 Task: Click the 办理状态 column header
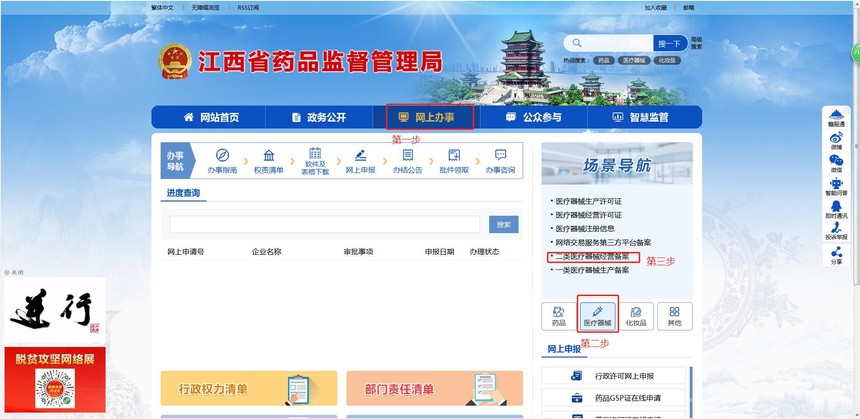click(x=484, y=252)
